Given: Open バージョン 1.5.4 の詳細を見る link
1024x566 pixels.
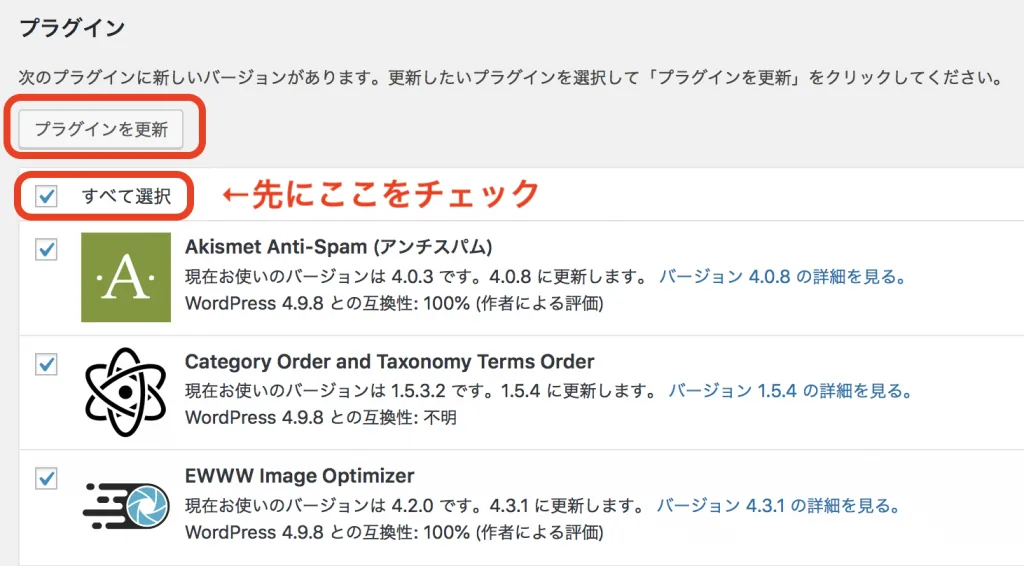Looking at the screenshot, I should pyautogui.click(x=791, y=391).
